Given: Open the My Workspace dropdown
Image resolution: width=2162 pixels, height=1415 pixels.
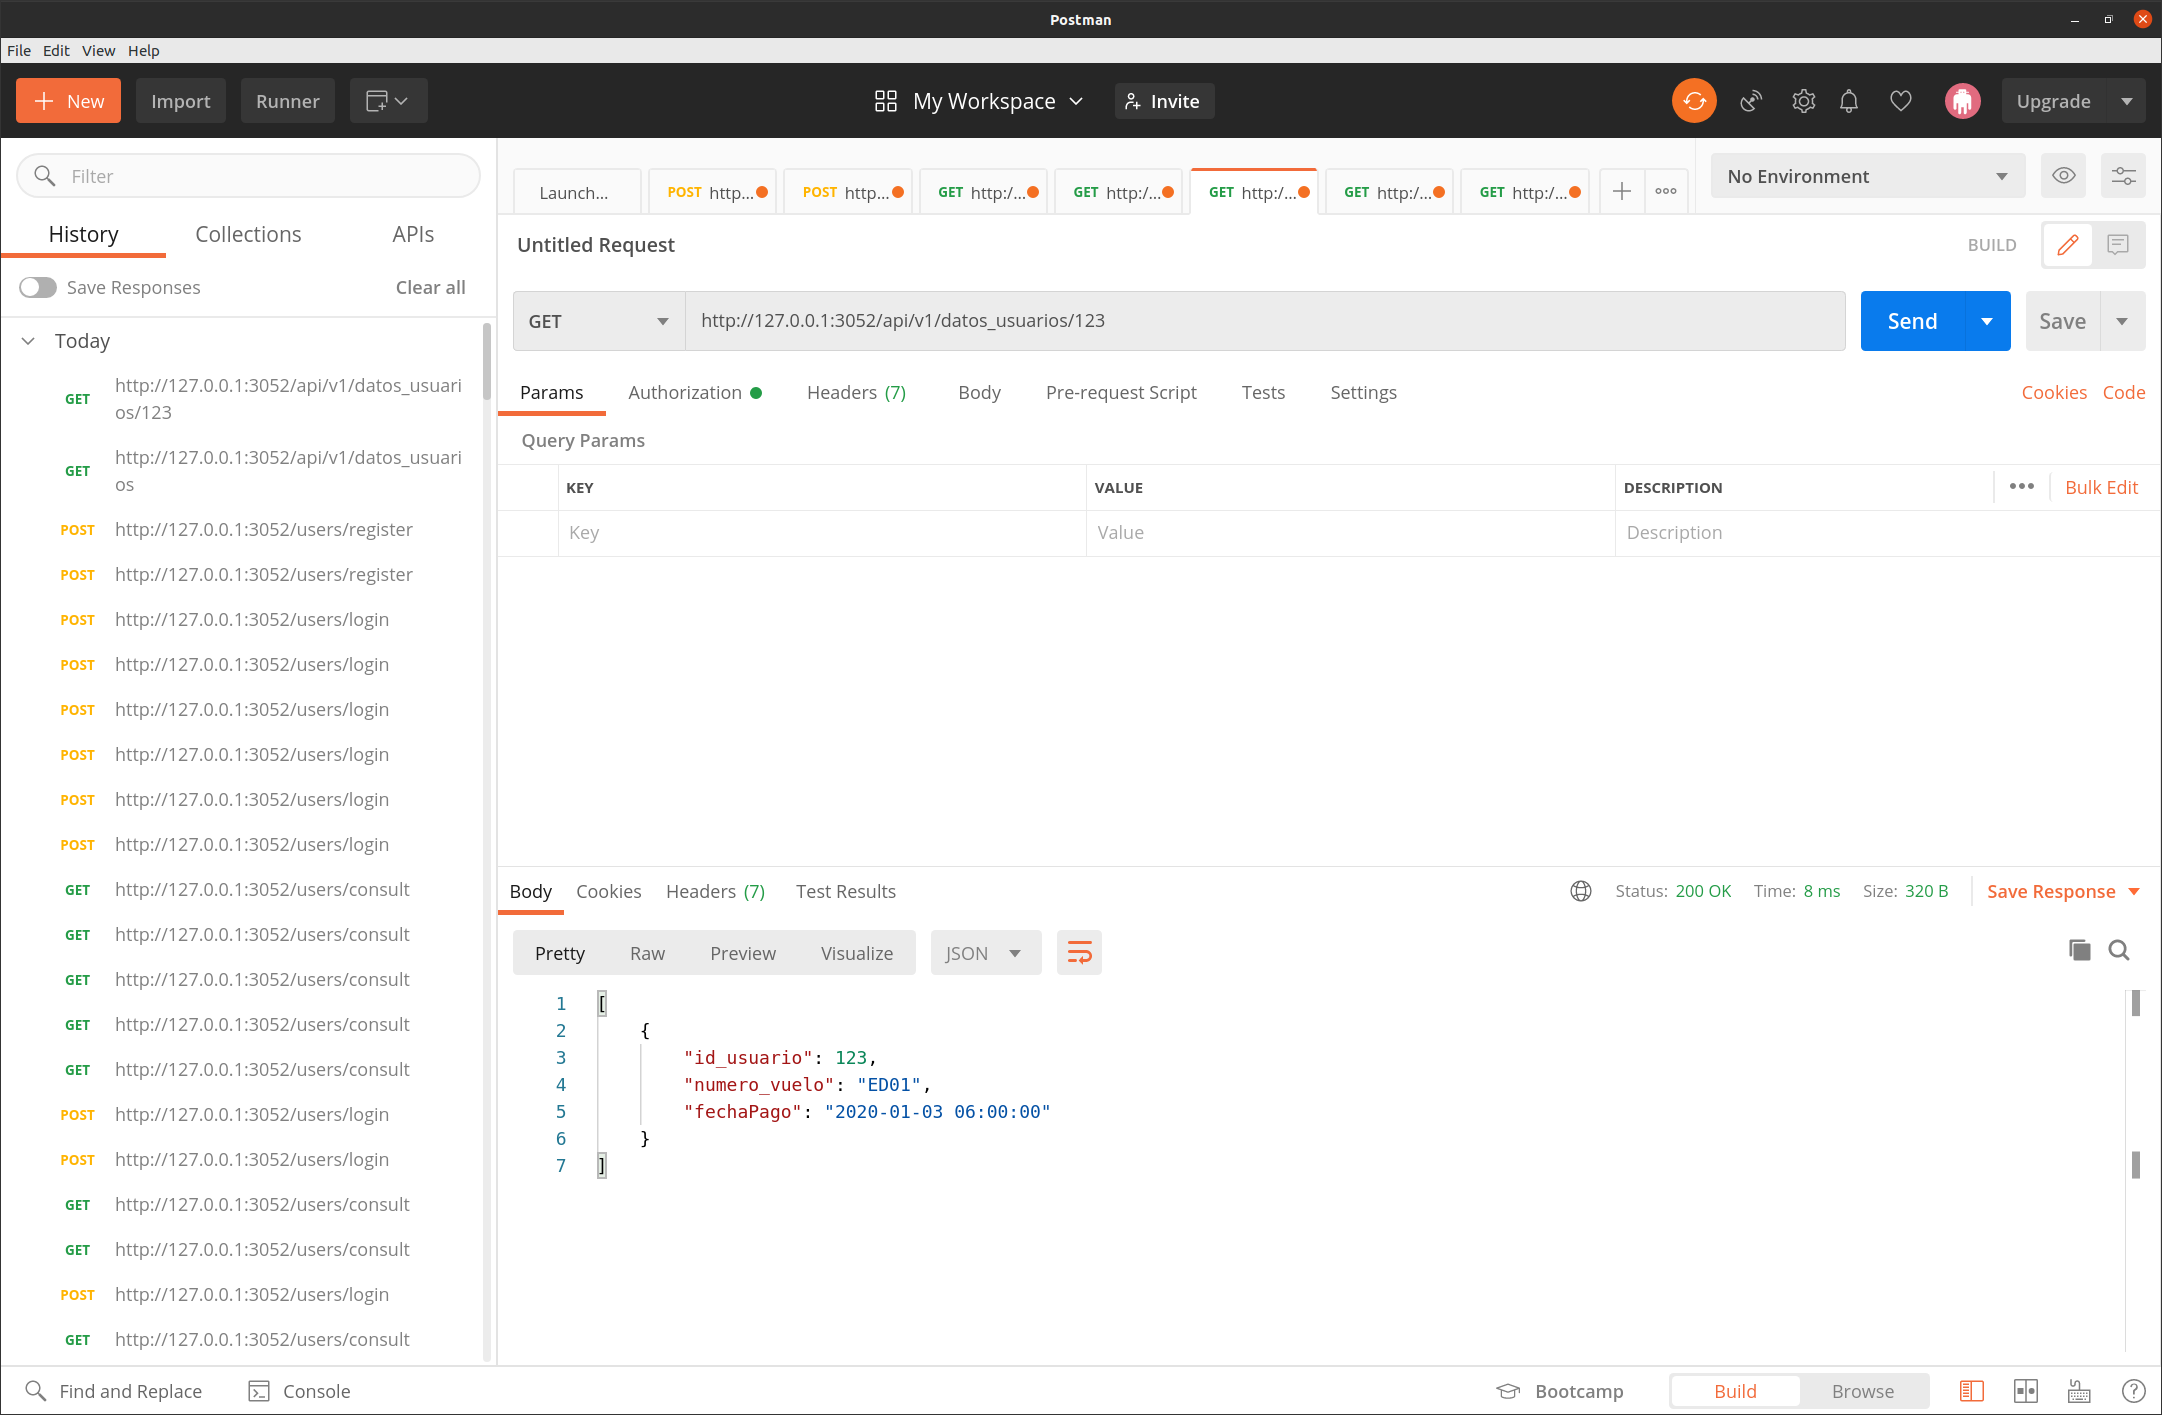Looking at the screenshot, I should click(x=979, y=101).
